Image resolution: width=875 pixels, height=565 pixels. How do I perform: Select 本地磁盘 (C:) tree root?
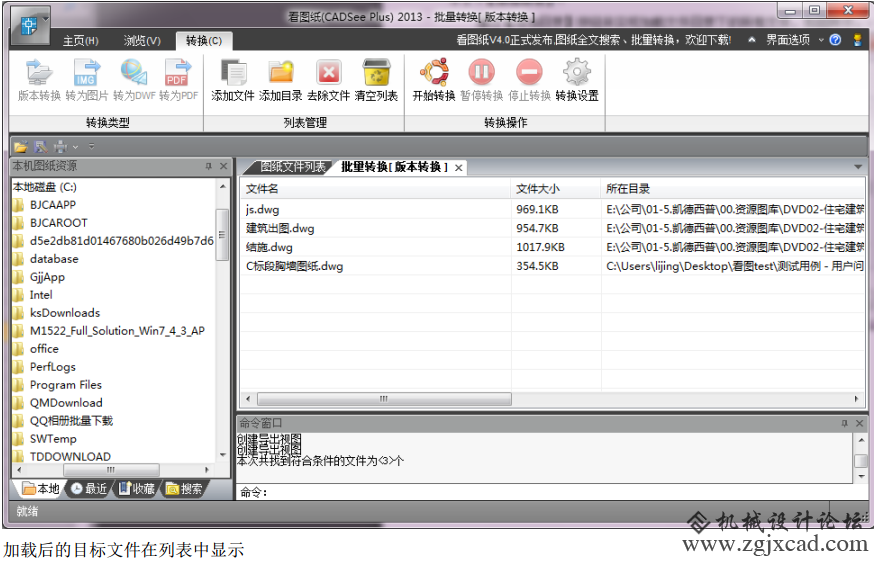(45, 187)
